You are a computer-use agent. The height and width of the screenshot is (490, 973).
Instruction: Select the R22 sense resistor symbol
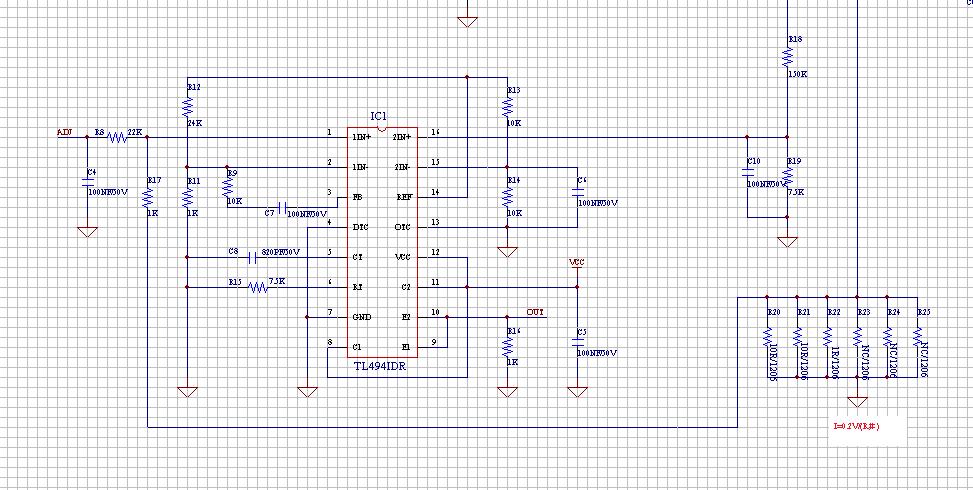pos(827,337)
